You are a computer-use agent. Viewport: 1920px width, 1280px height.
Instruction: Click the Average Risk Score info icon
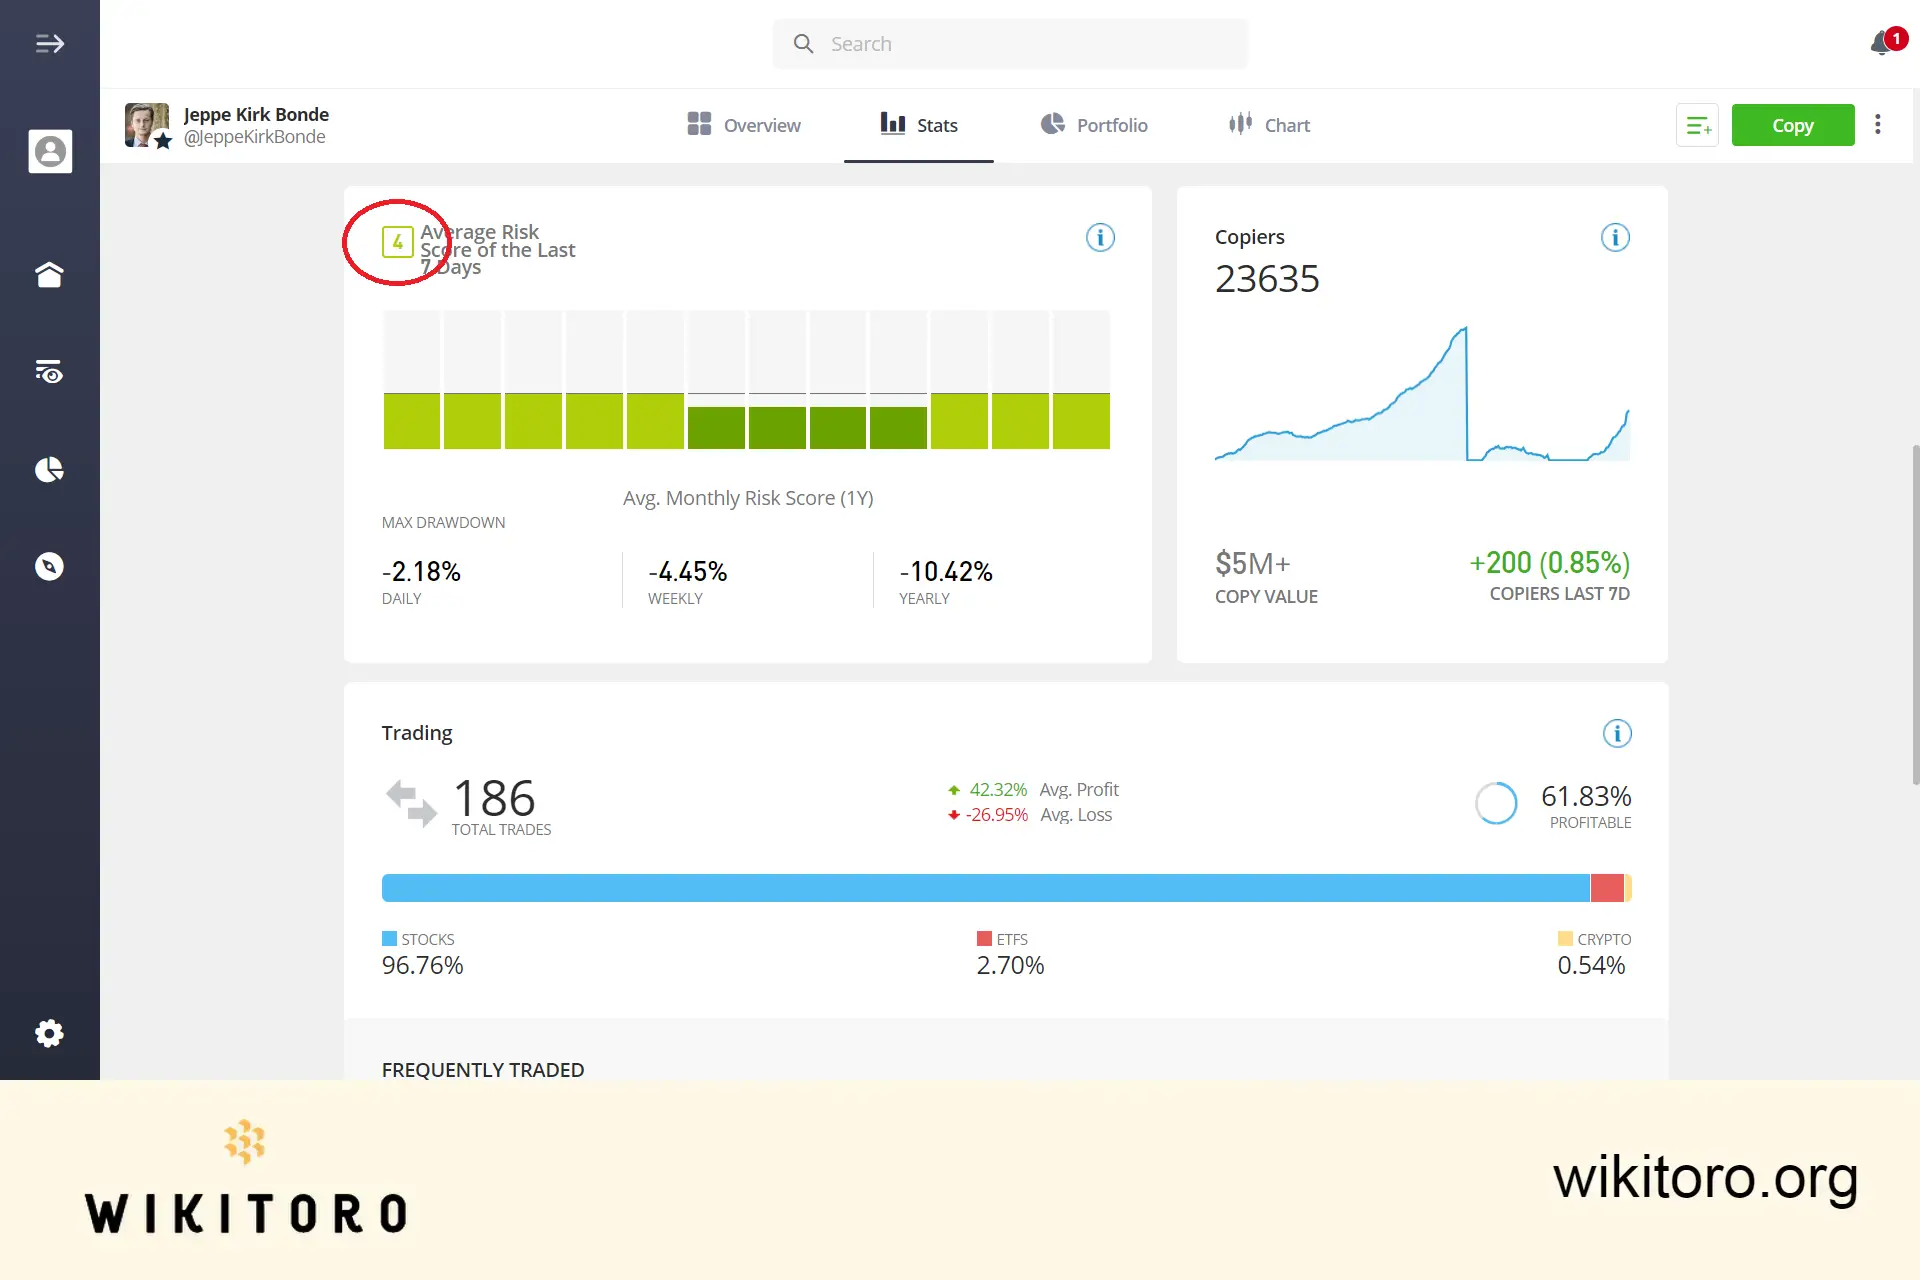pyautogui.click(x=1100, y=237)
